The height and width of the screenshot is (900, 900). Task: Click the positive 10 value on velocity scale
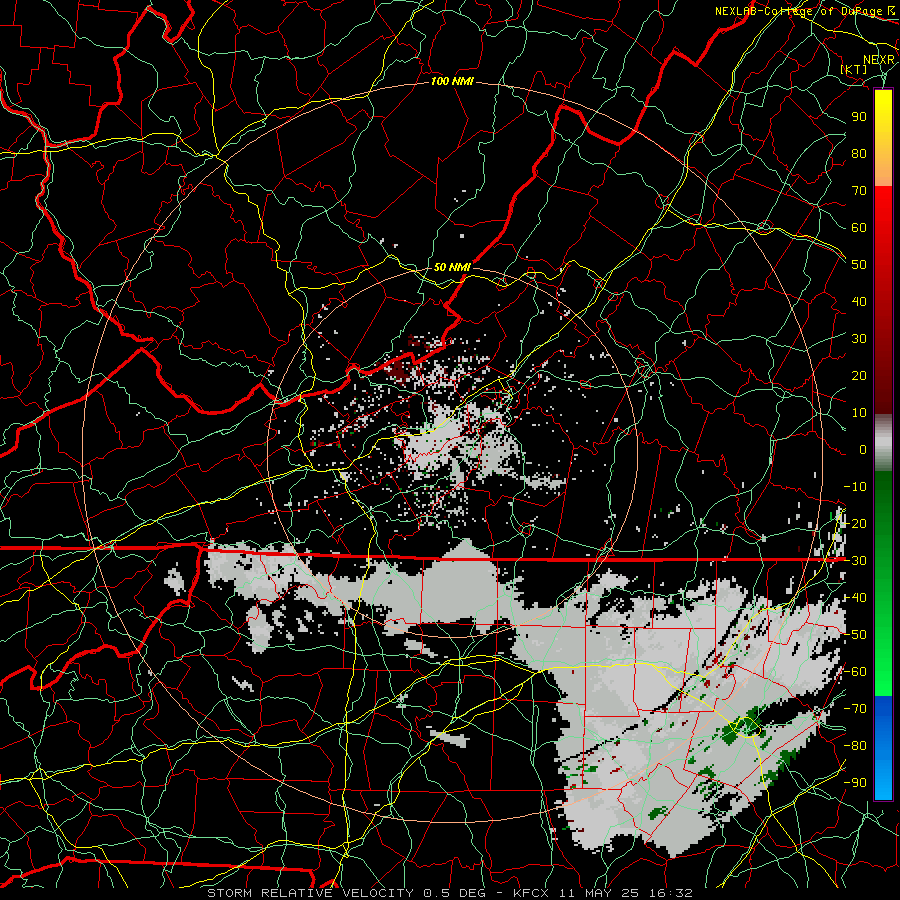(859, 413)
